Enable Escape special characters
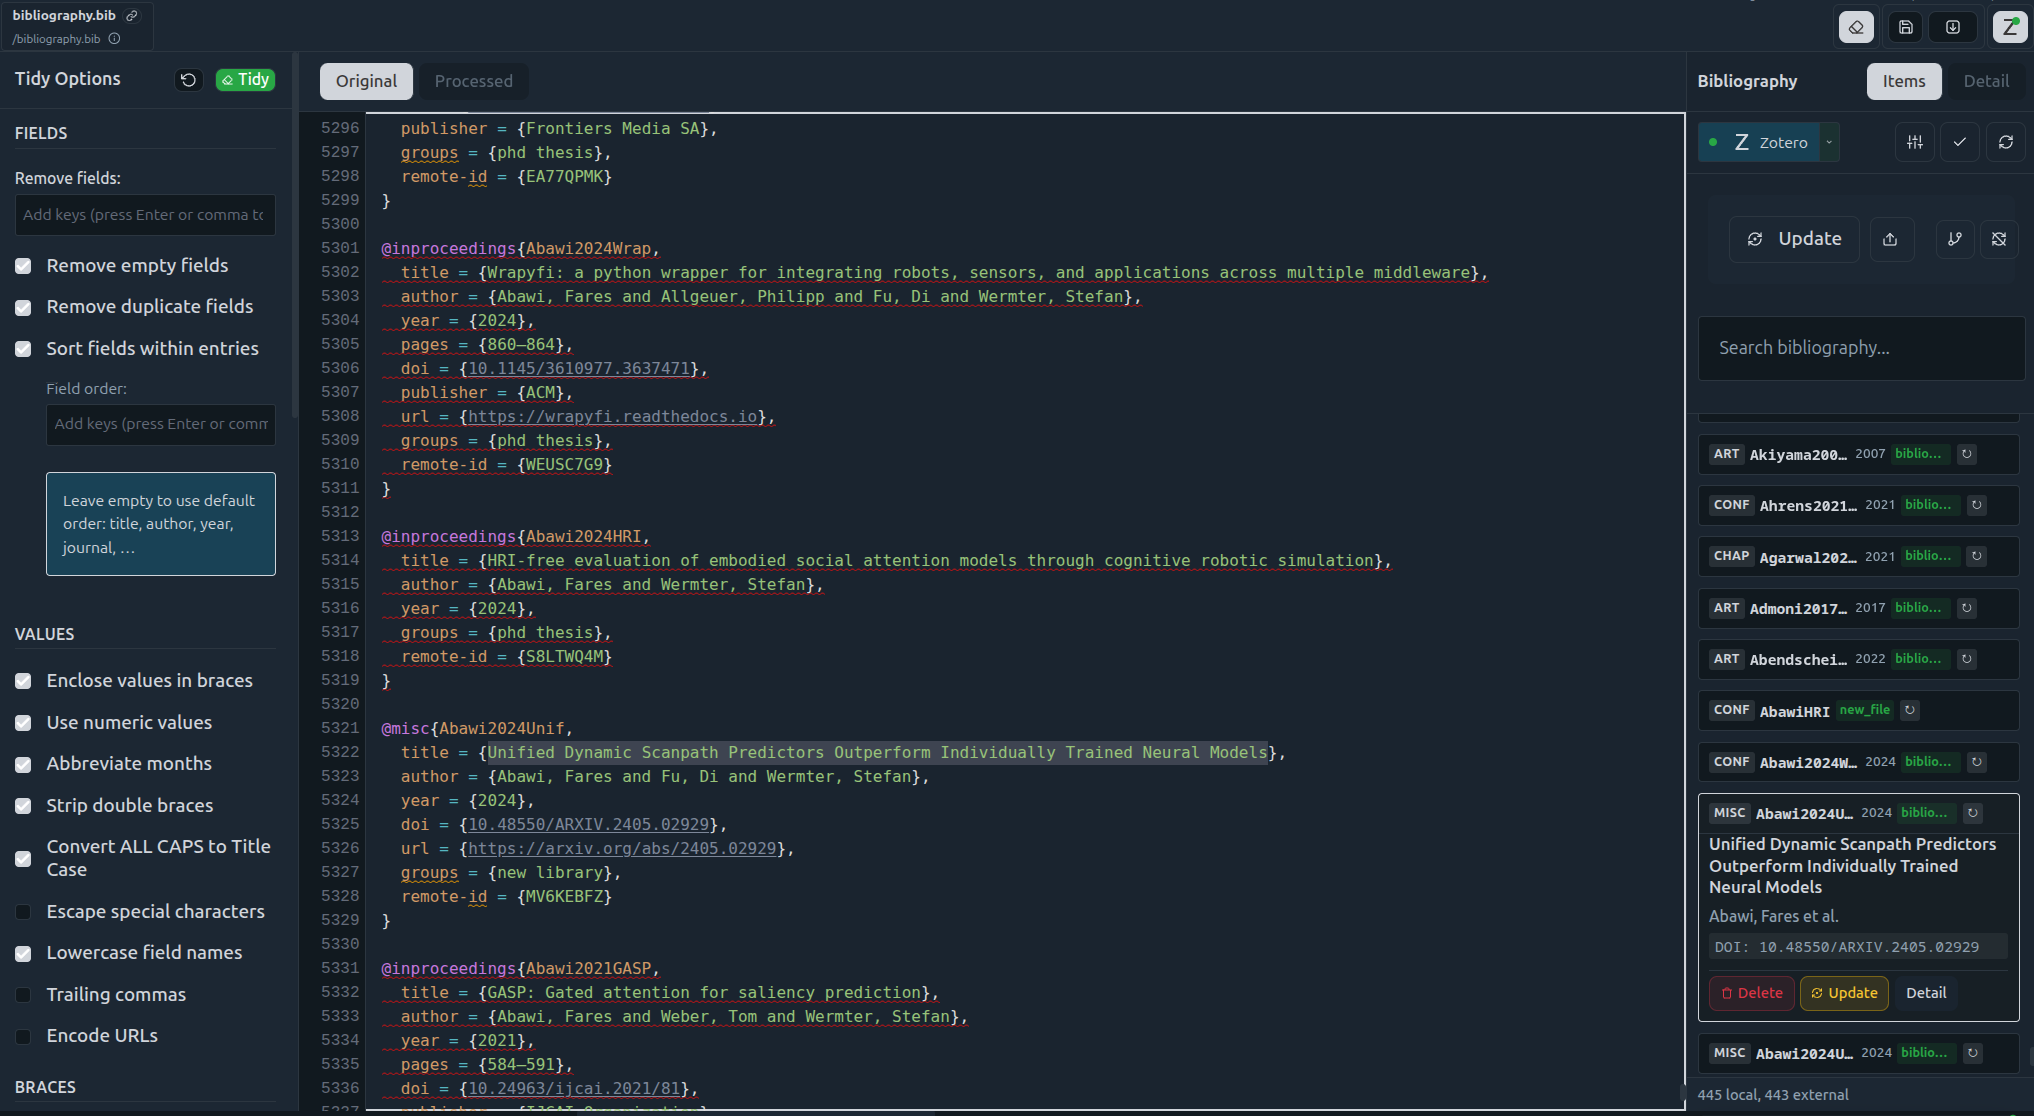Screen dimensions: 2034x1116 (23, 912)
